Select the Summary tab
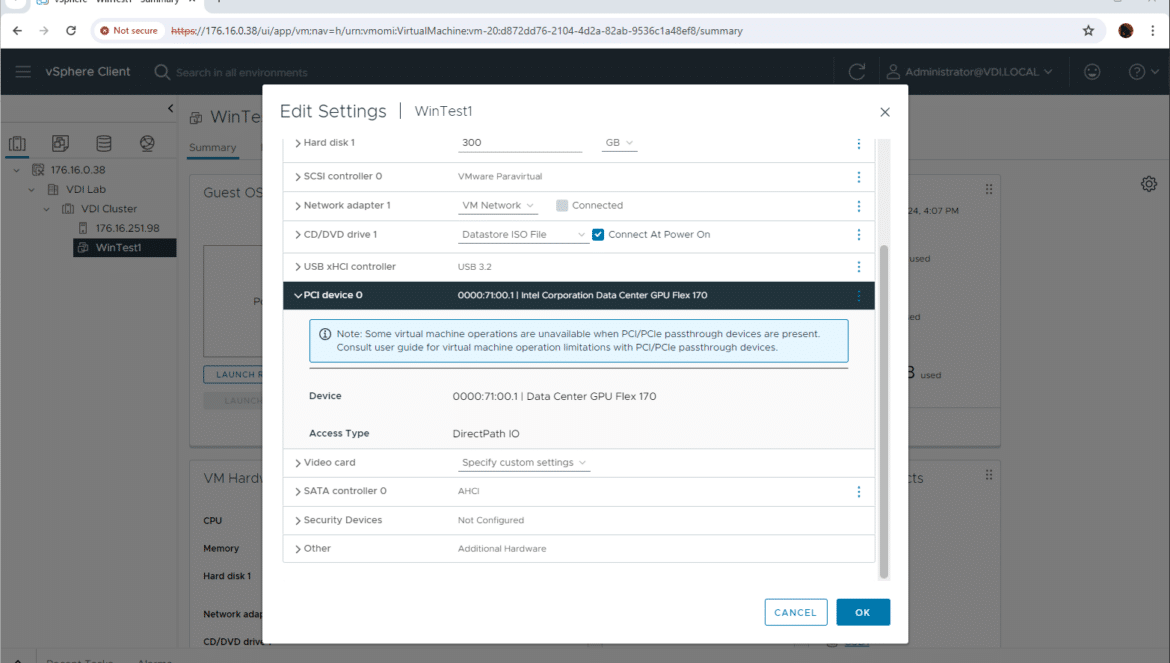 pos(213,148)
